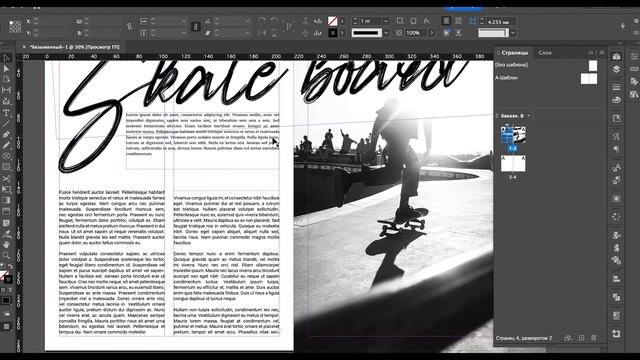Select the Pen tool
Screen dimensions: 640x360
click(x=6, y=134)
